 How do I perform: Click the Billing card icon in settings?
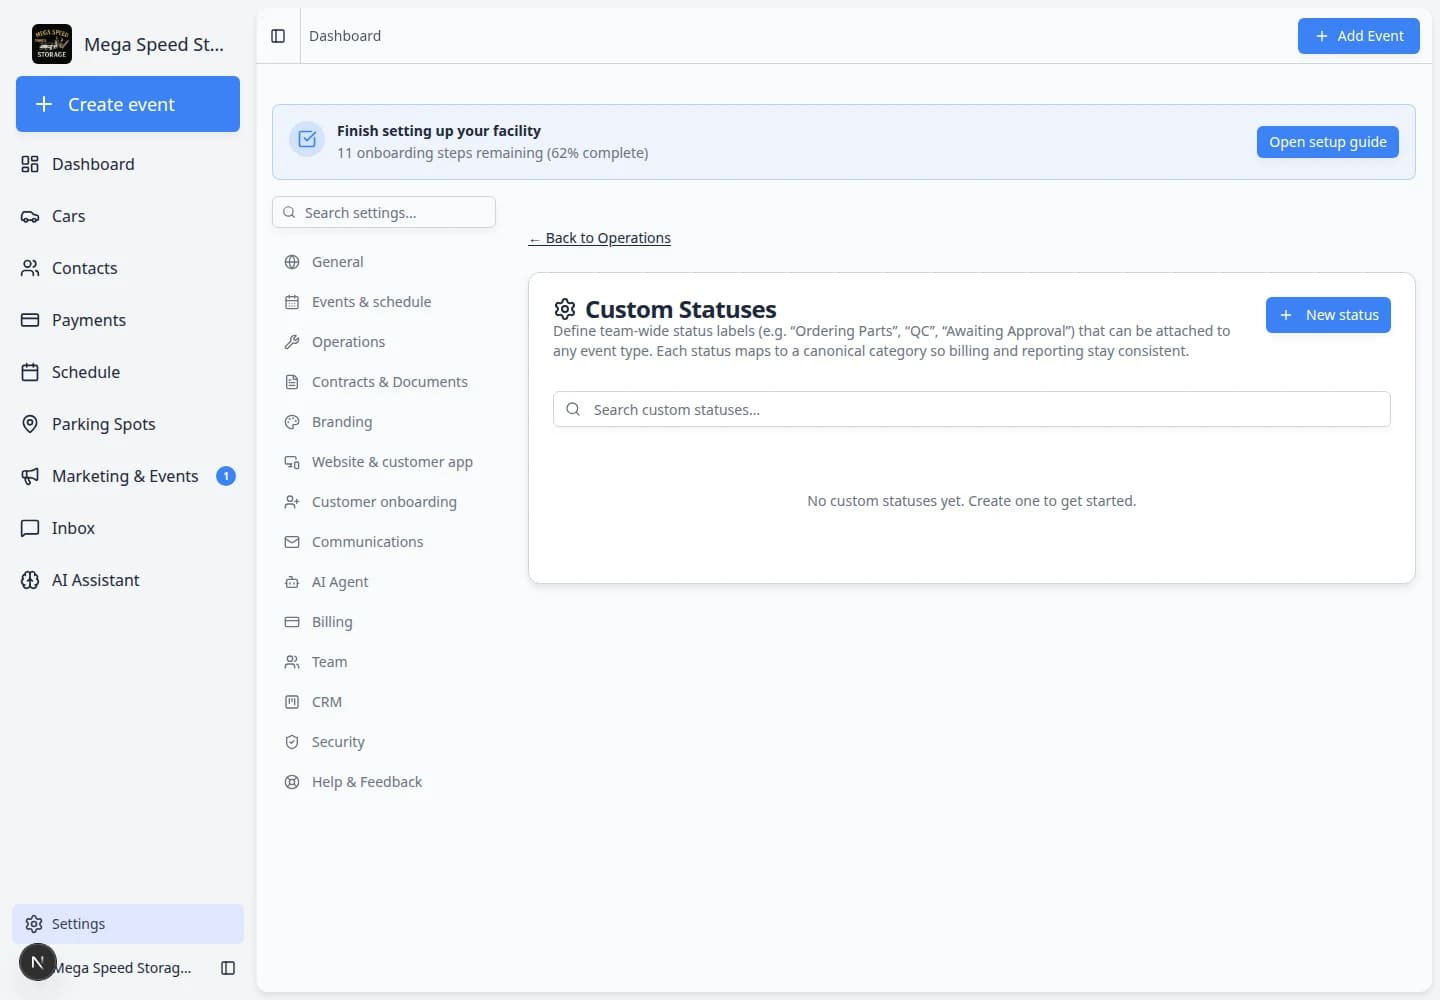292,622
